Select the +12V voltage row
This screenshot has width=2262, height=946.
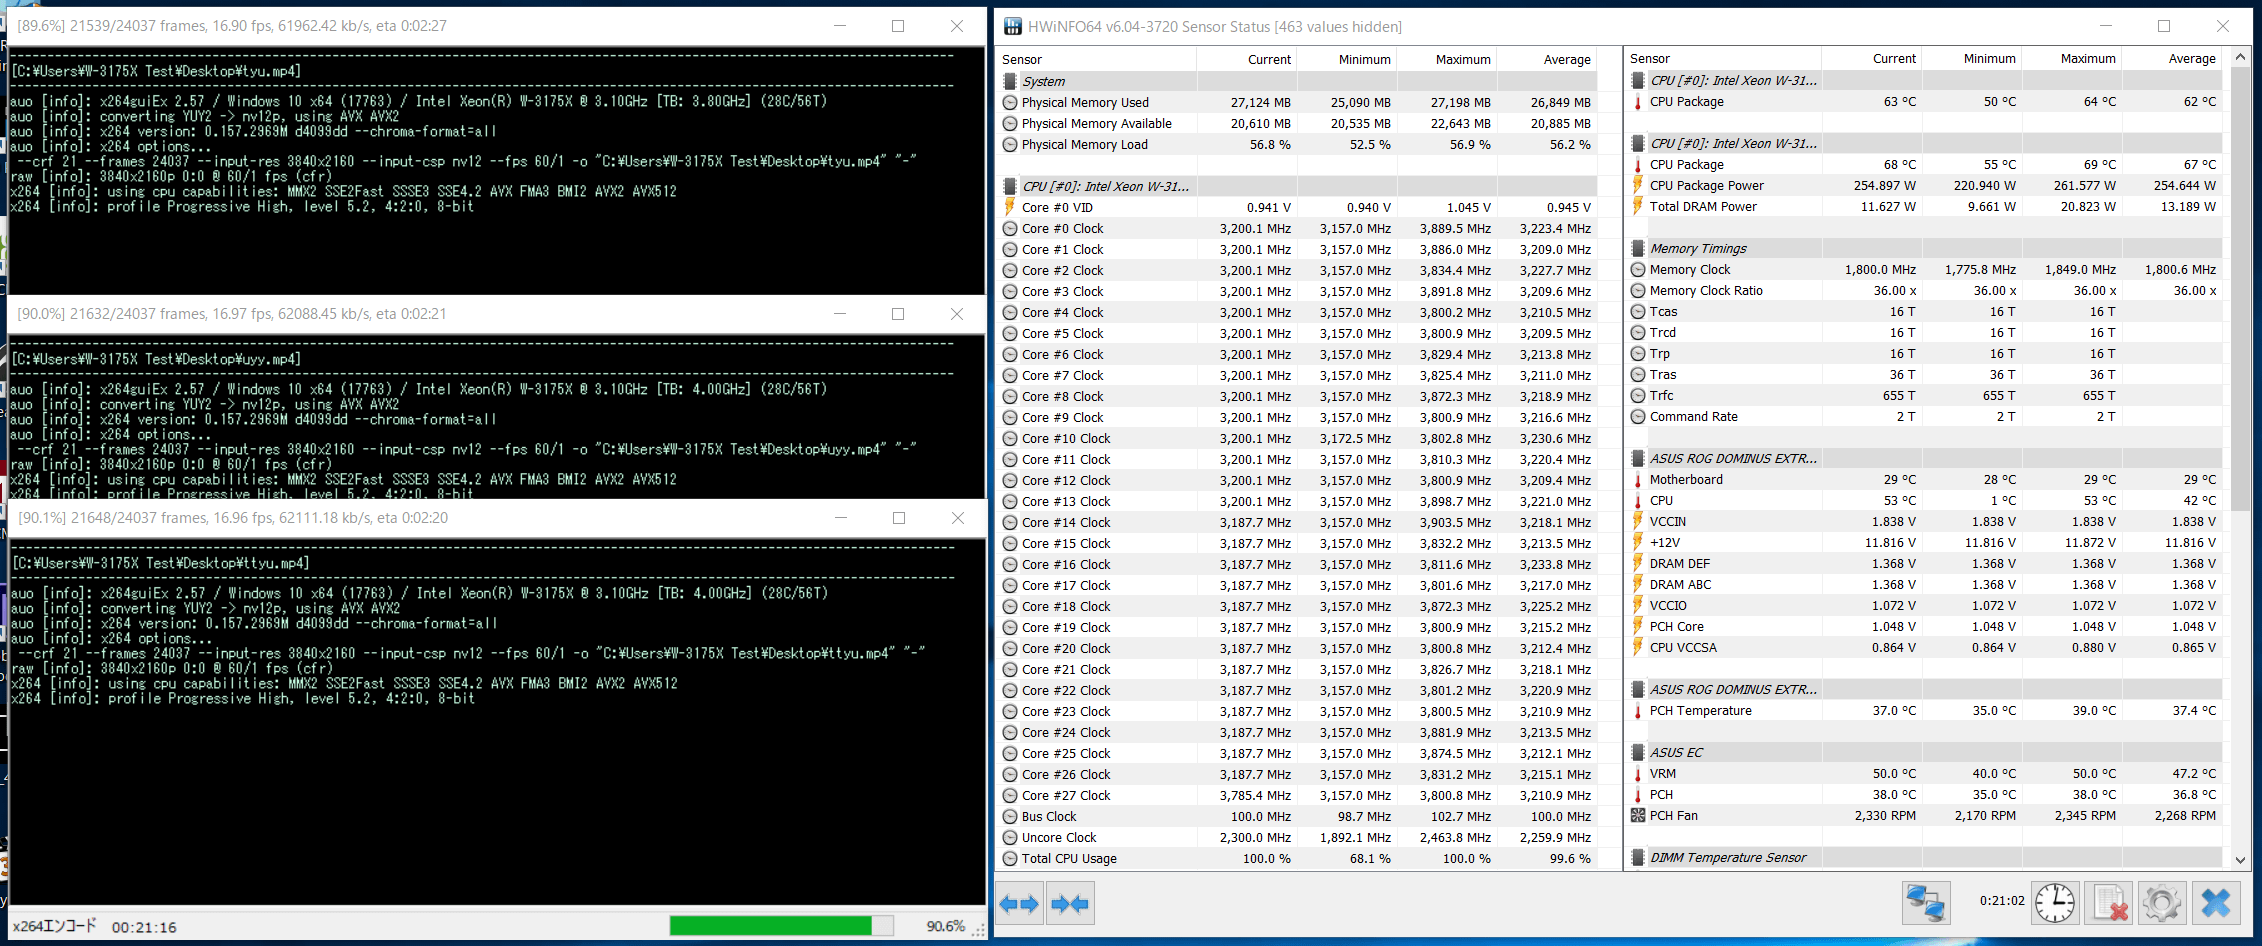point(1925,542)
